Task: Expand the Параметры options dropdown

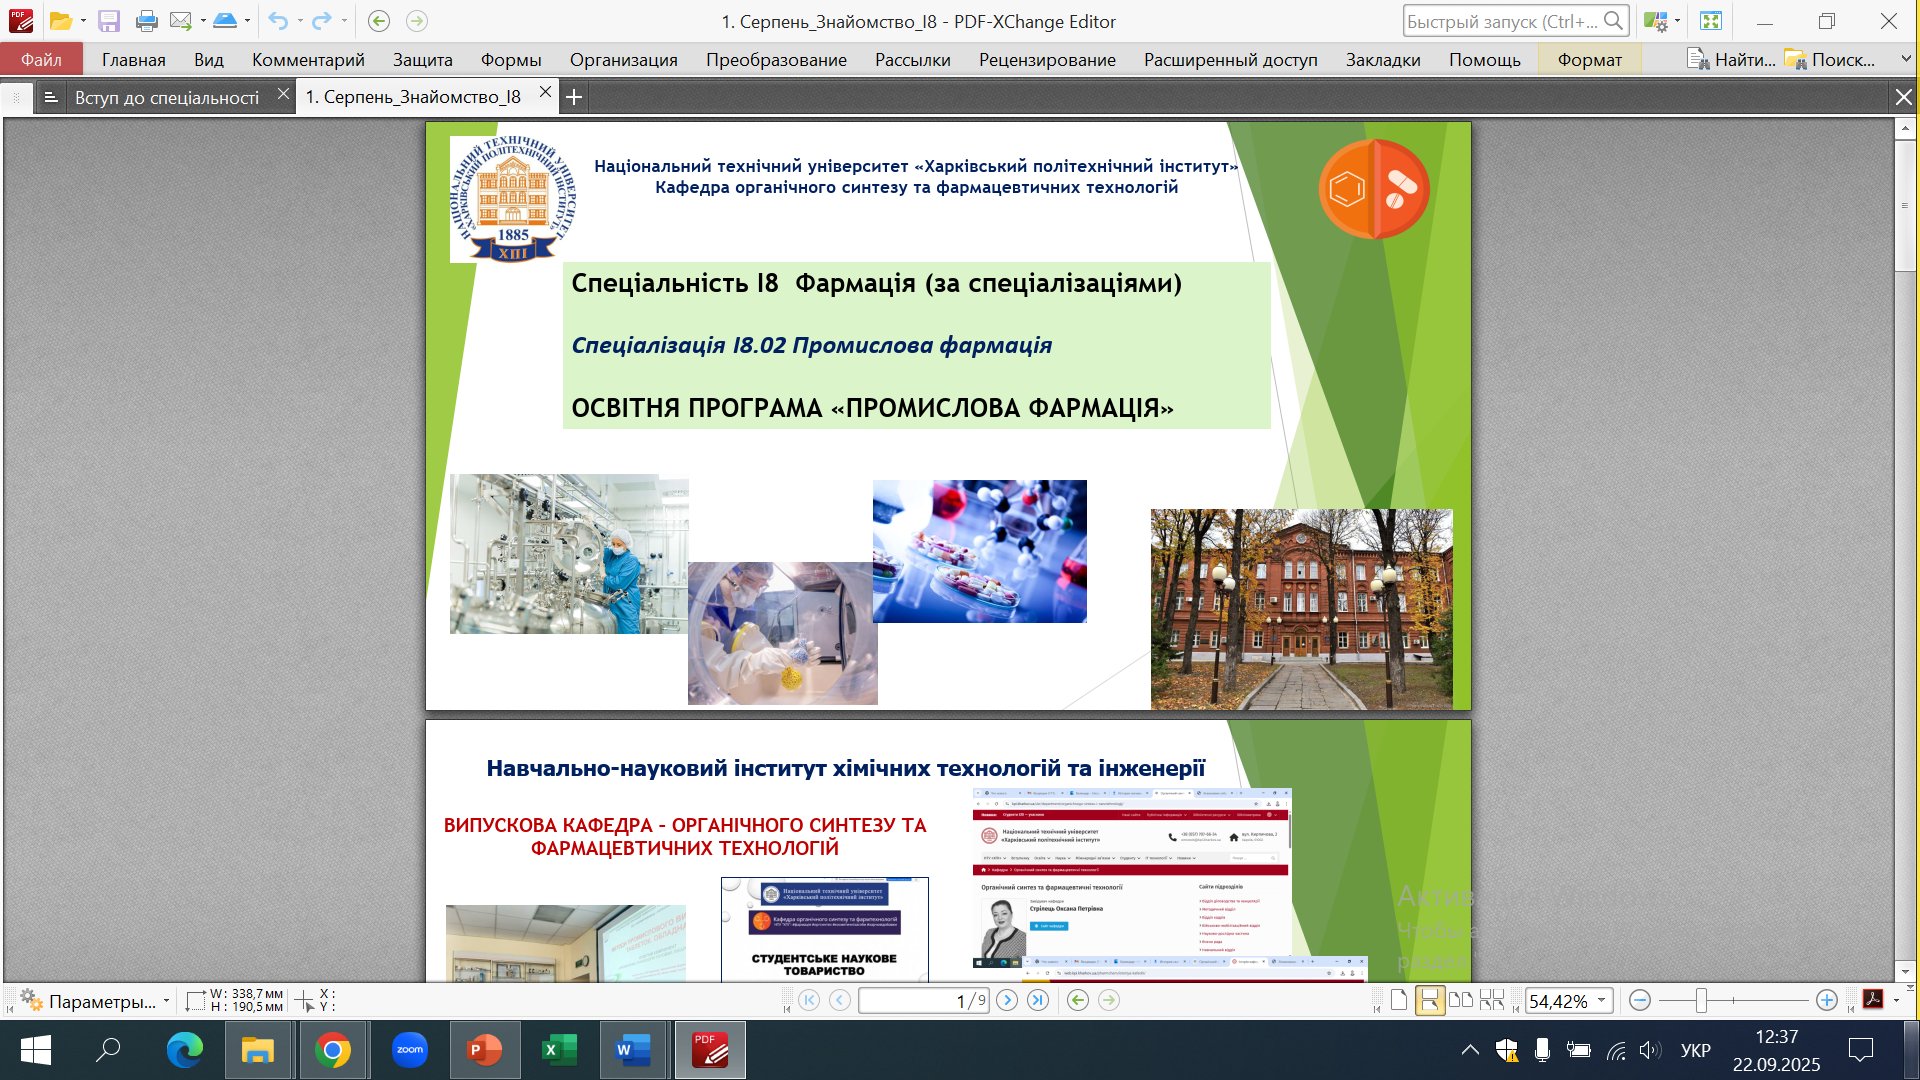Action: click(x=166, y=1001)
